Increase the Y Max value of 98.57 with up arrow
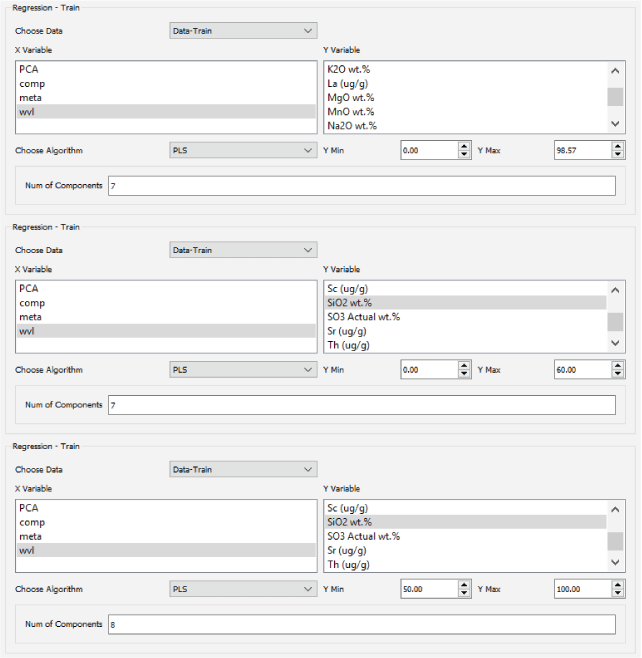The height and width of the screenshot is (658, 642). click(618, 146)
